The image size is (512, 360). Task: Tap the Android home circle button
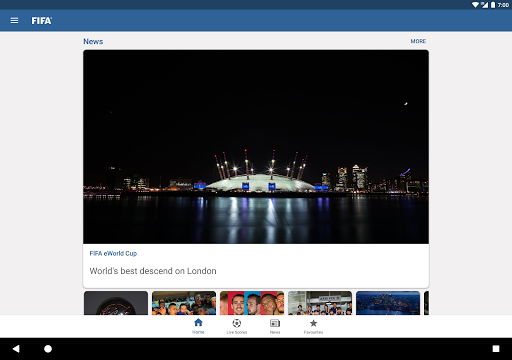pos(48,349)
